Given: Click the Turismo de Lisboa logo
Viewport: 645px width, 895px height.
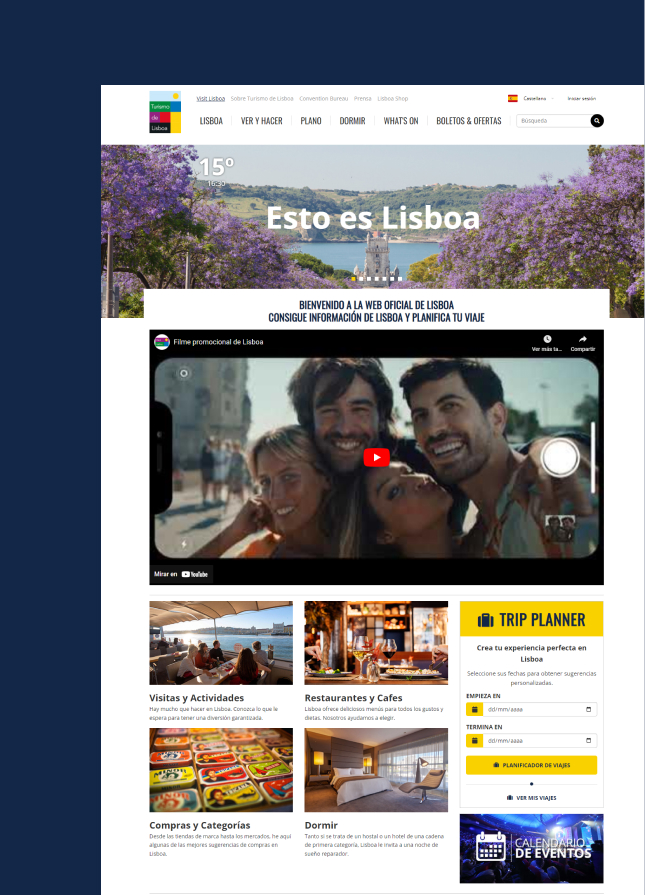Looking at the screenshot, I should [x=165, y=112].
